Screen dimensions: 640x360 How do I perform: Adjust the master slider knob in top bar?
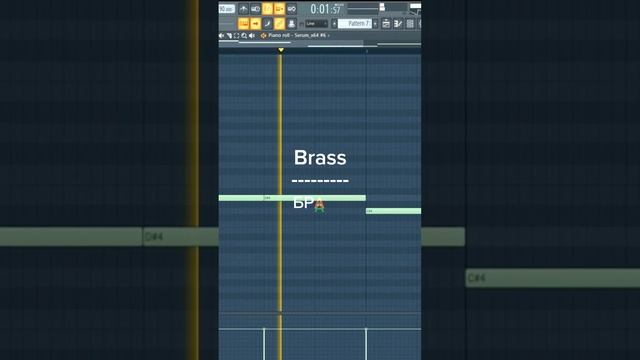point(382,7)
